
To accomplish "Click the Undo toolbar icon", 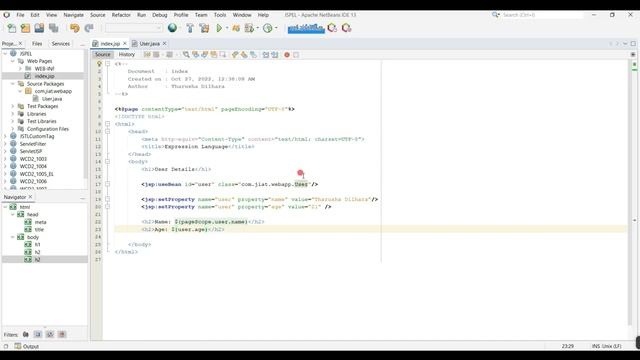I will click(74, 28).
